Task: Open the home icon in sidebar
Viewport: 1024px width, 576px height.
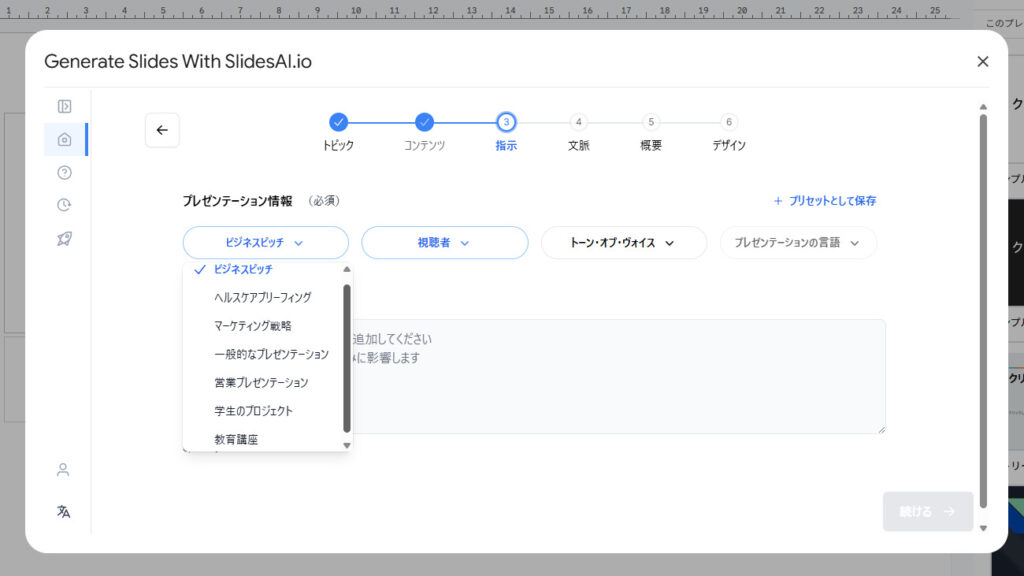Action: [x=64, y=139]
